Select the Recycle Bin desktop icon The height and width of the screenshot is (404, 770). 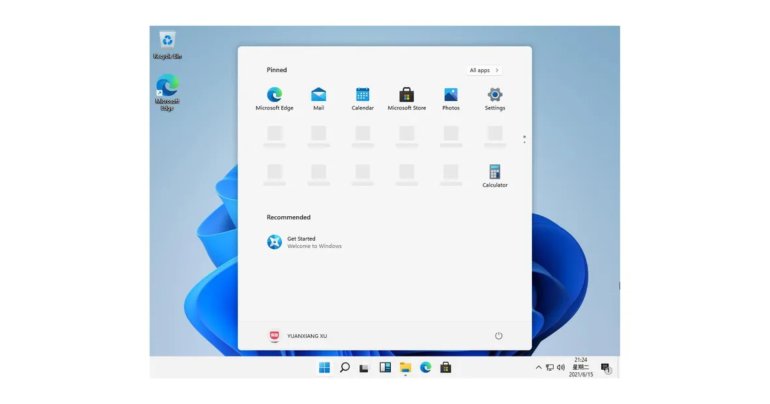(x=167, y=44)
